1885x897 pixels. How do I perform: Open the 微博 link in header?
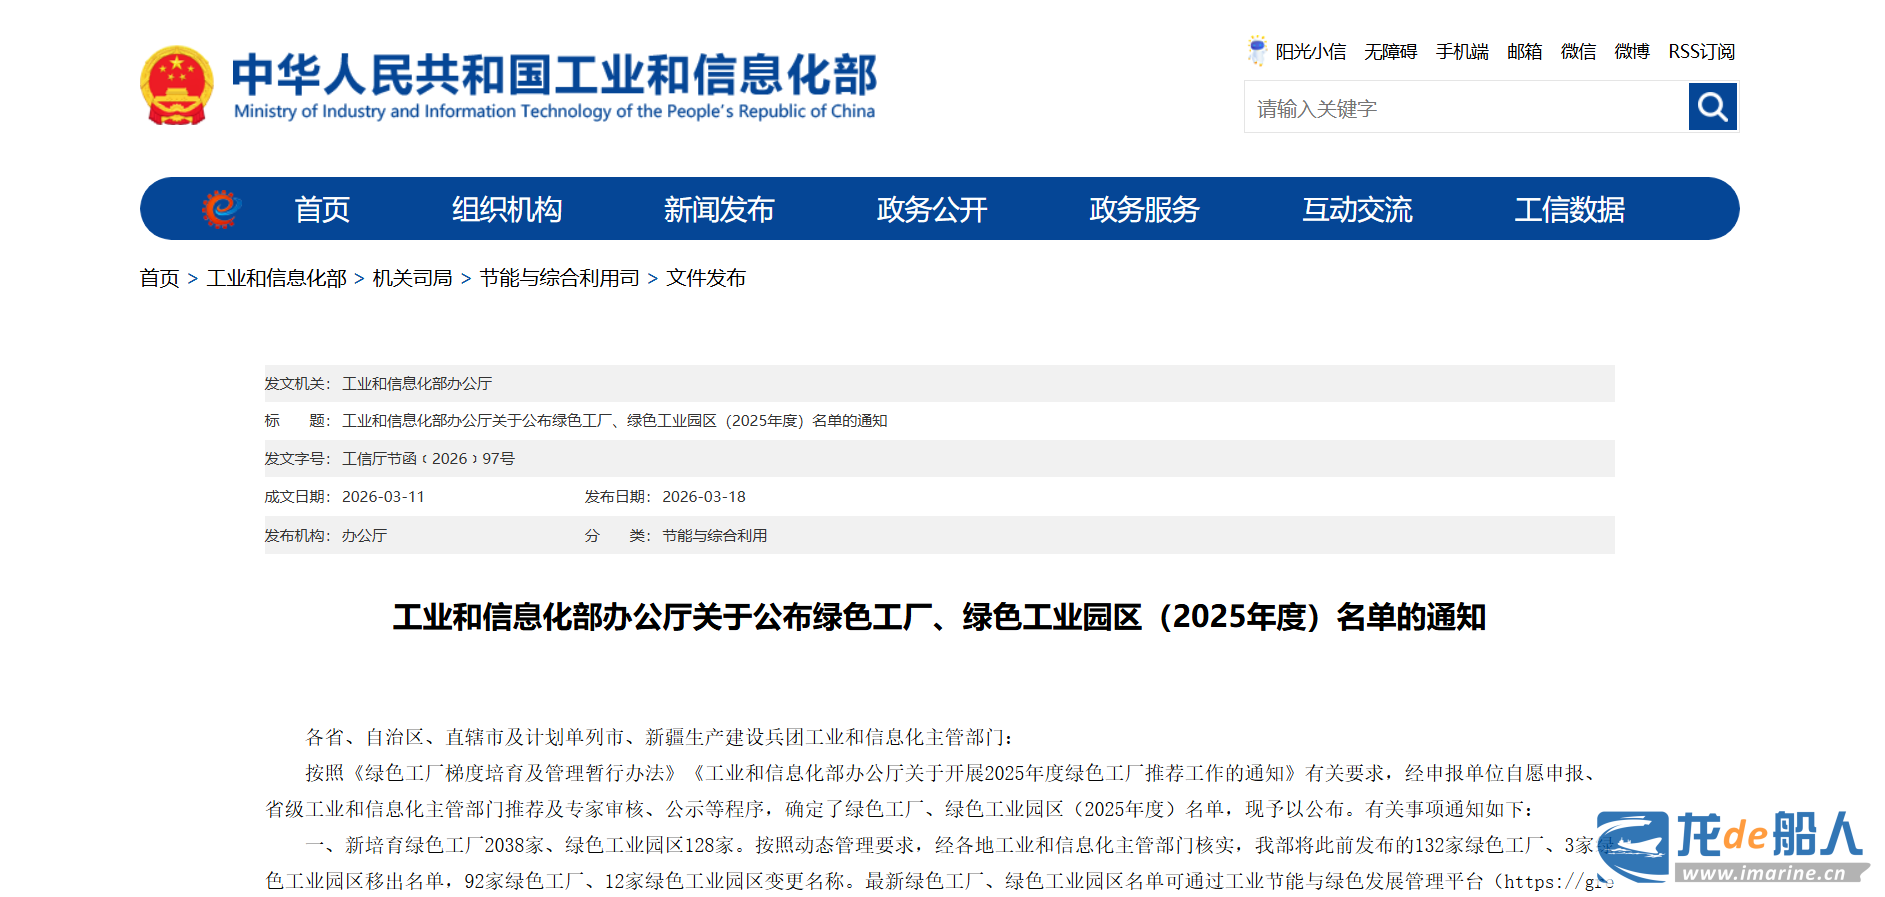(1631, 52)
